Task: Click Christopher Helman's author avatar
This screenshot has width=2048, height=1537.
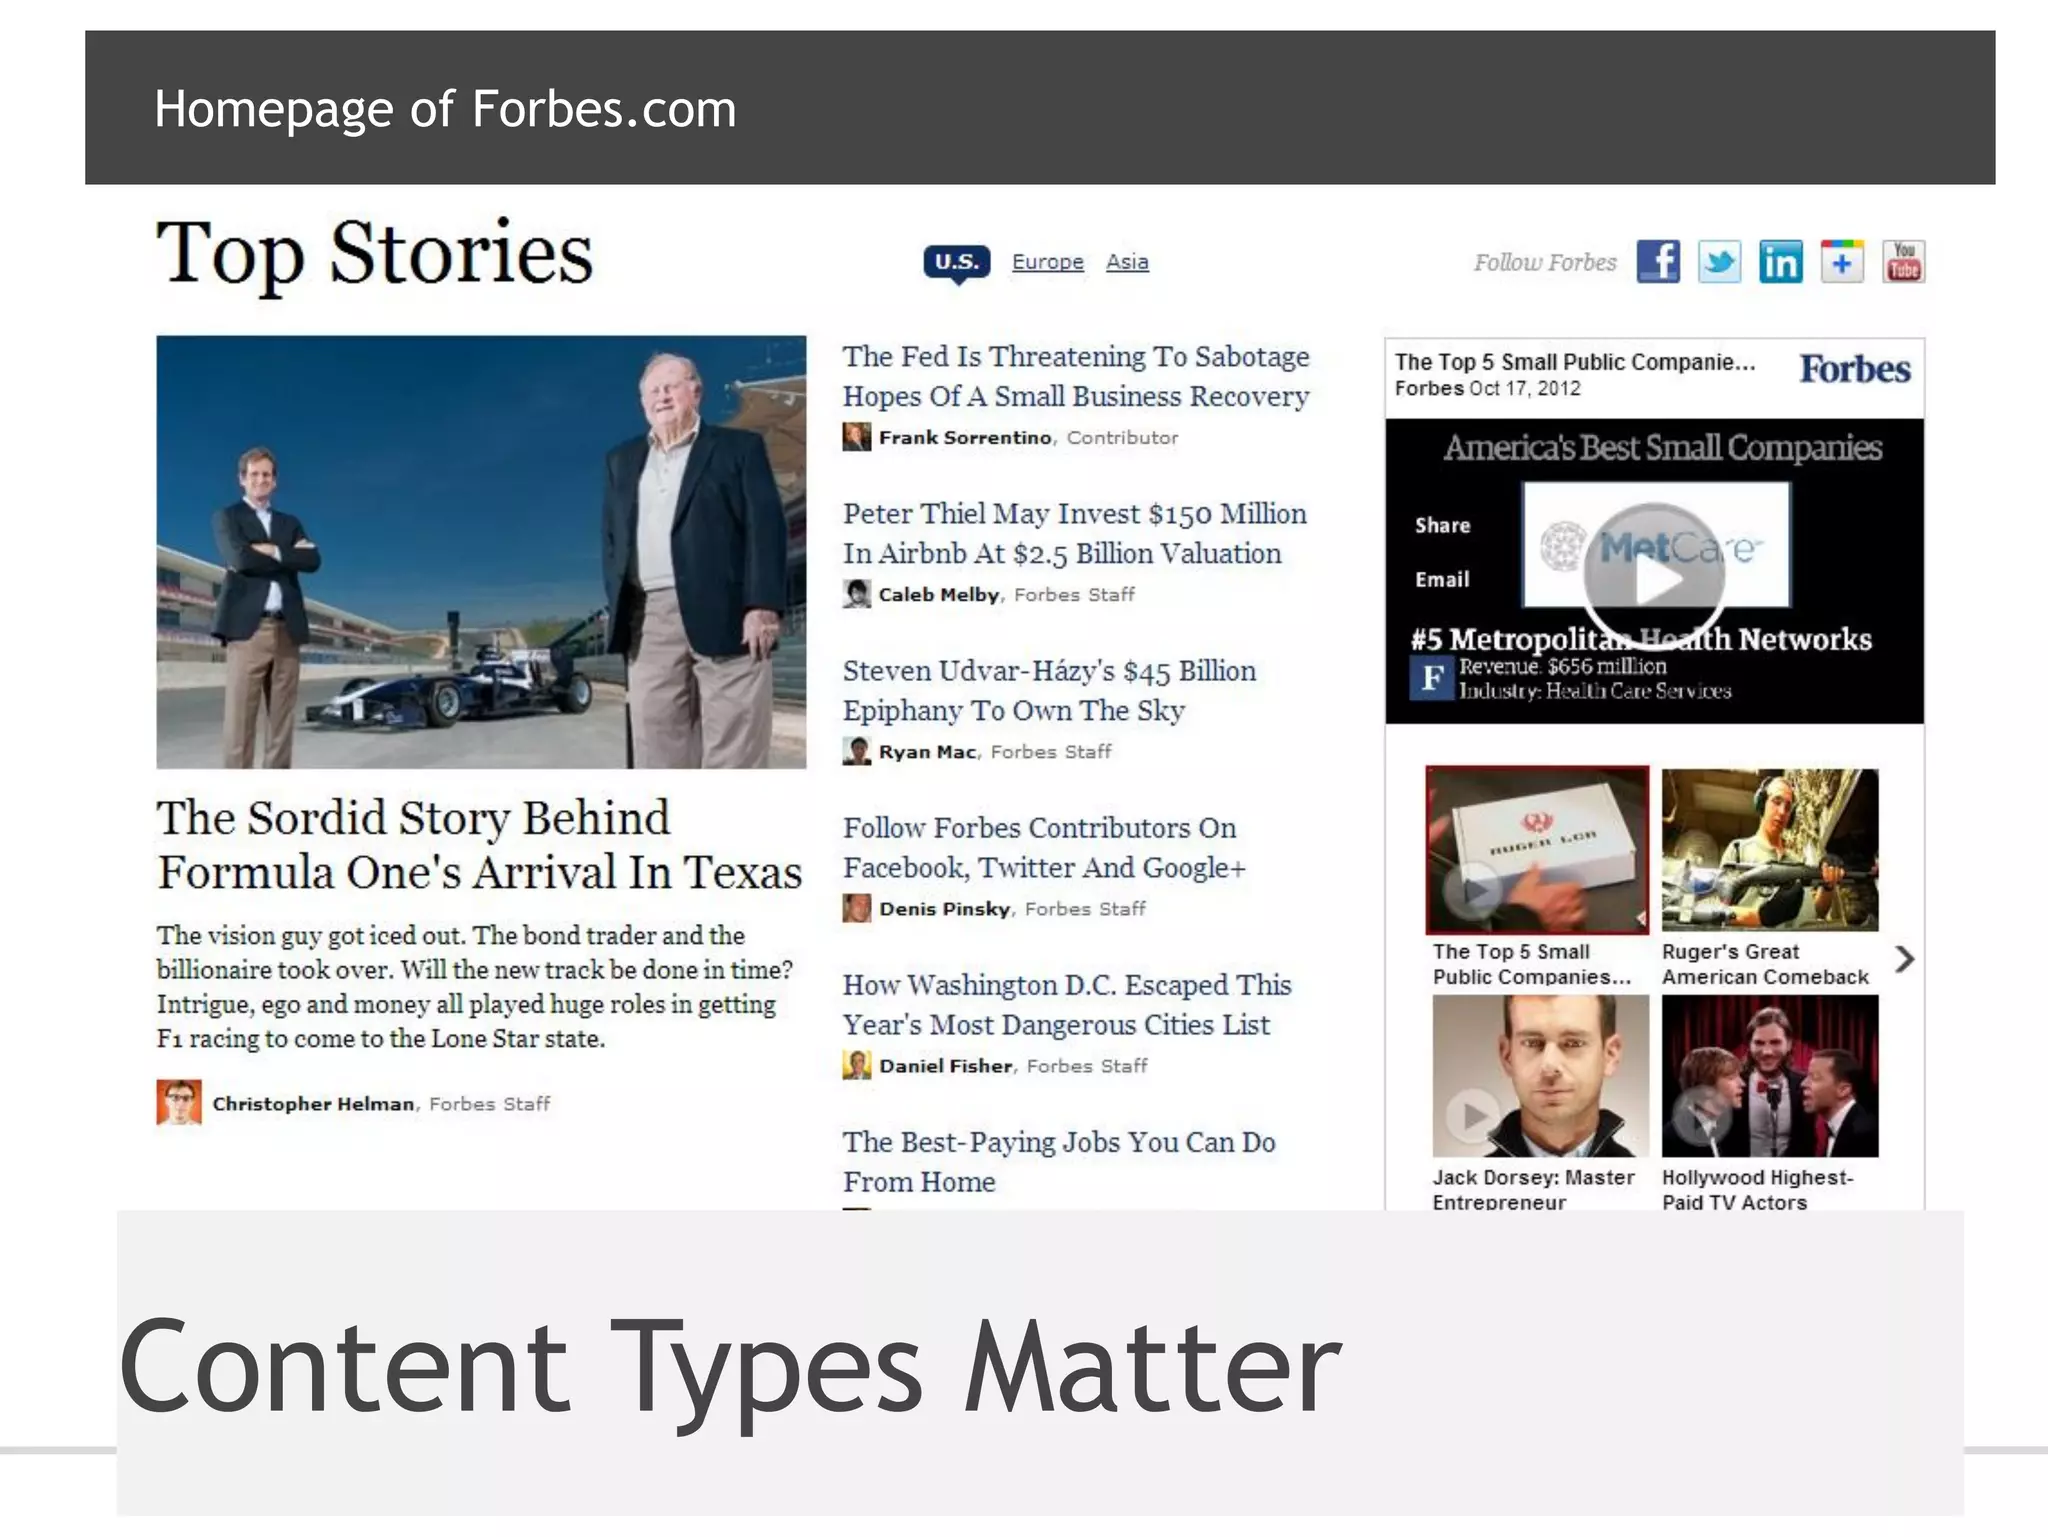Action: pos(179,1102)
